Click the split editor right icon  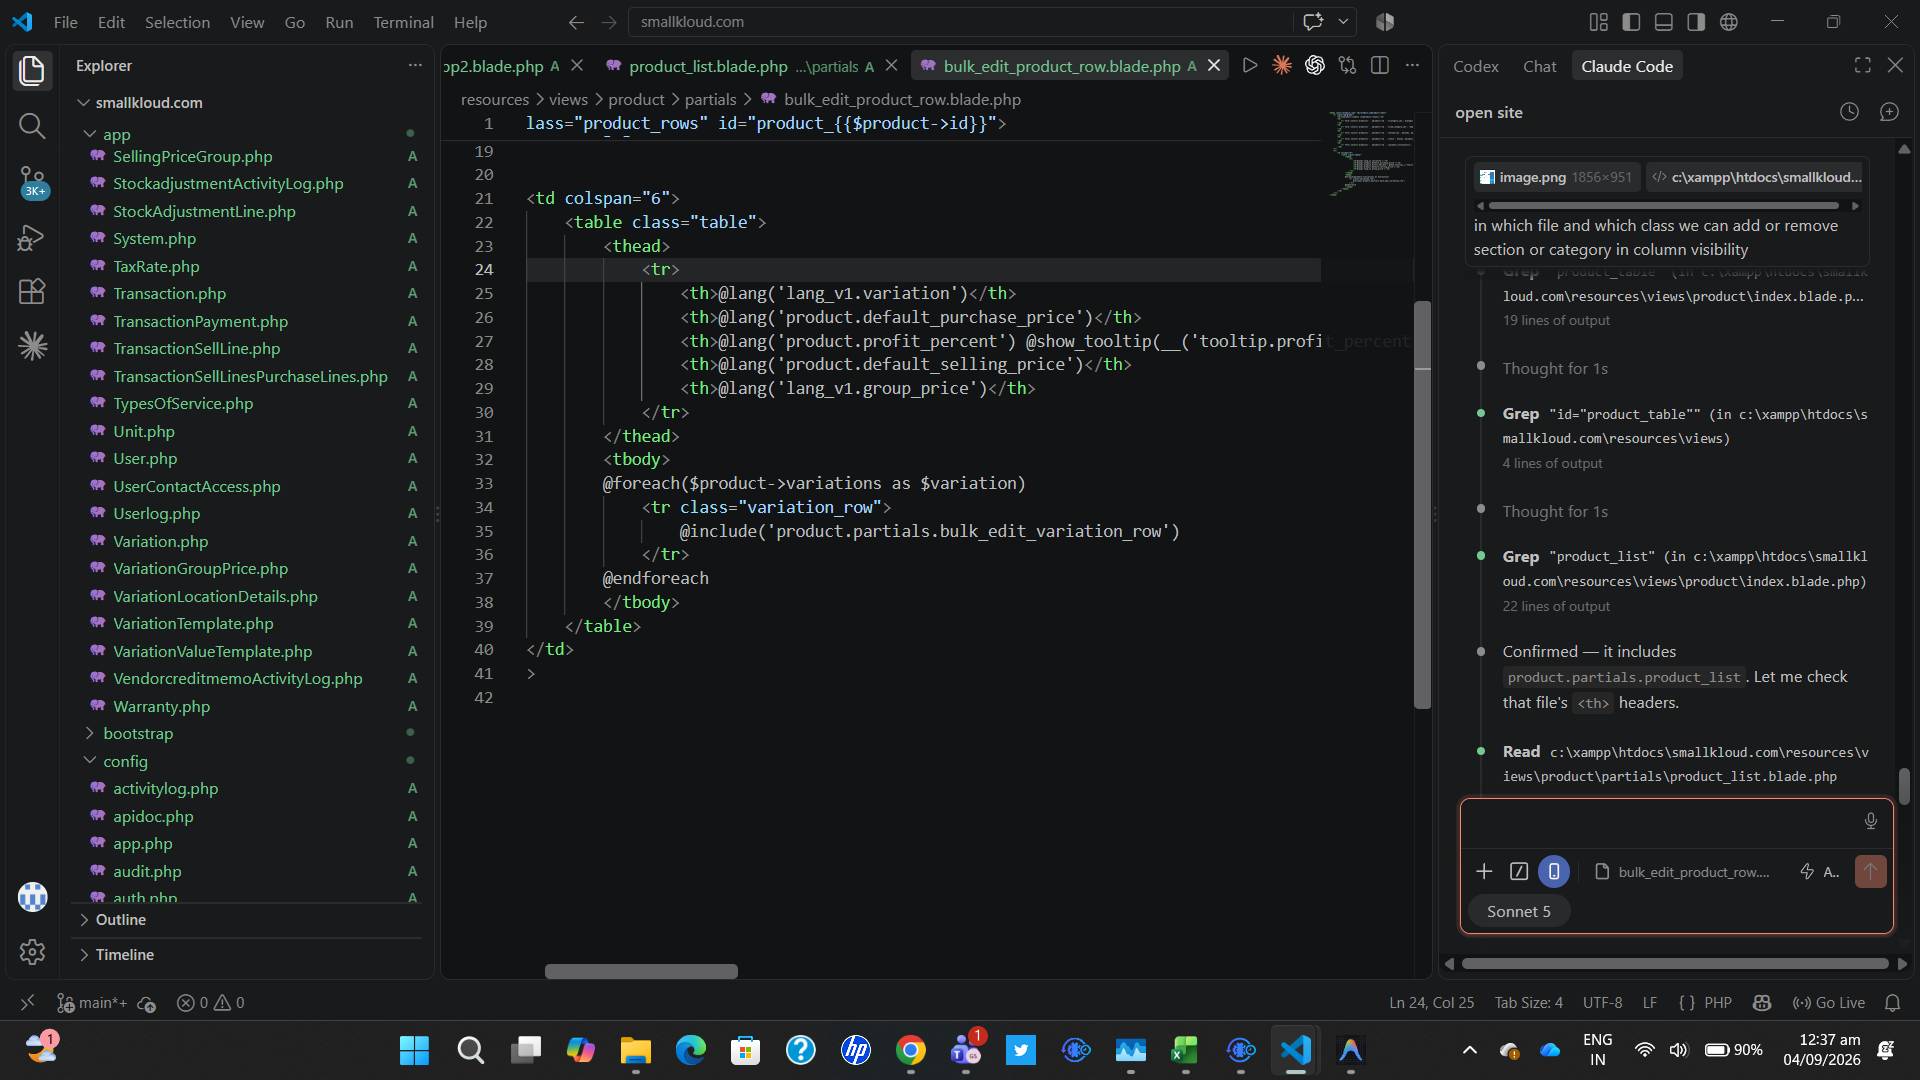coord(1380,65)
